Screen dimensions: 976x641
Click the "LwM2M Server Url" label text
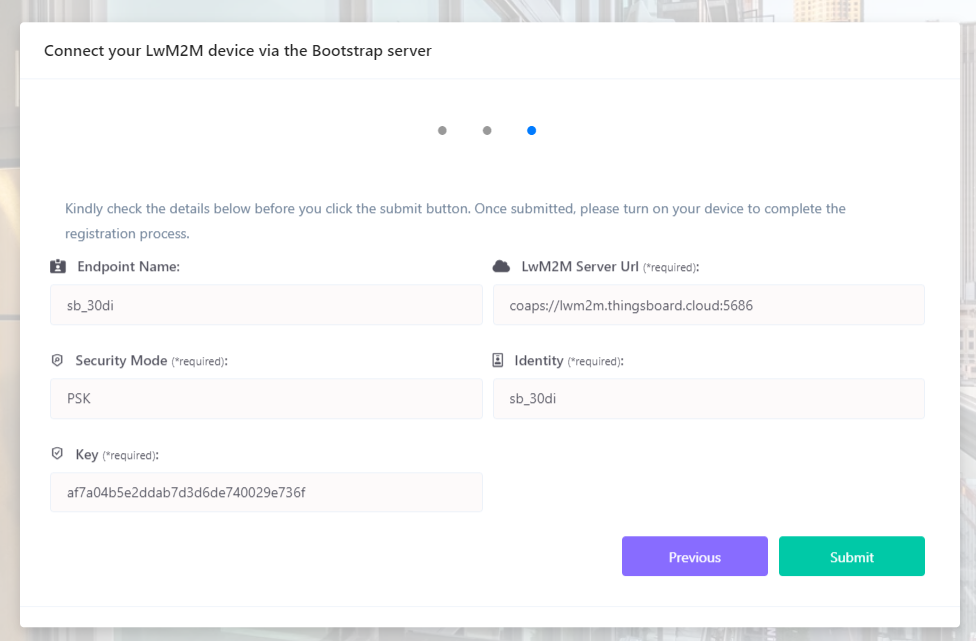click(580, 267)
